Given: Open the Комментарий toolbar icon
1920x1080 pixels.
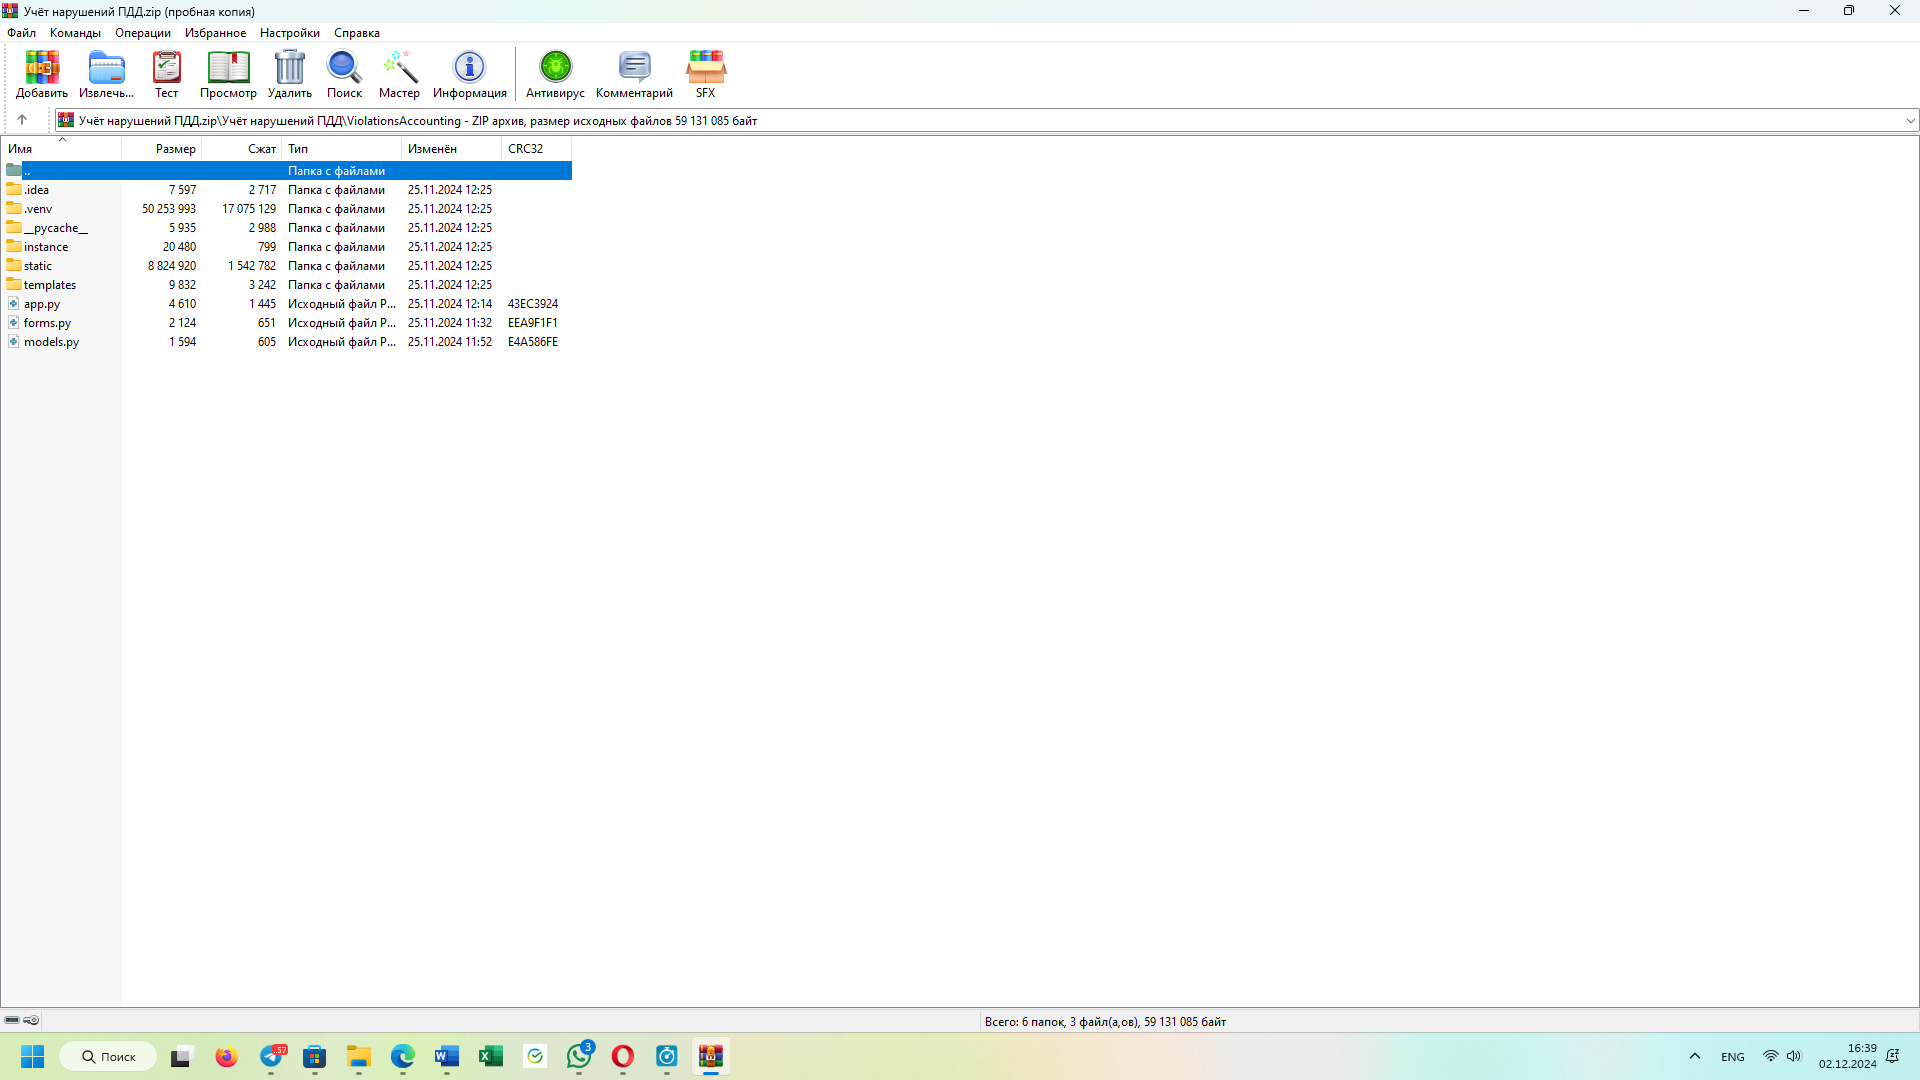Looking at the screenshot, I should pyautogui.click(x=634, y=74).
